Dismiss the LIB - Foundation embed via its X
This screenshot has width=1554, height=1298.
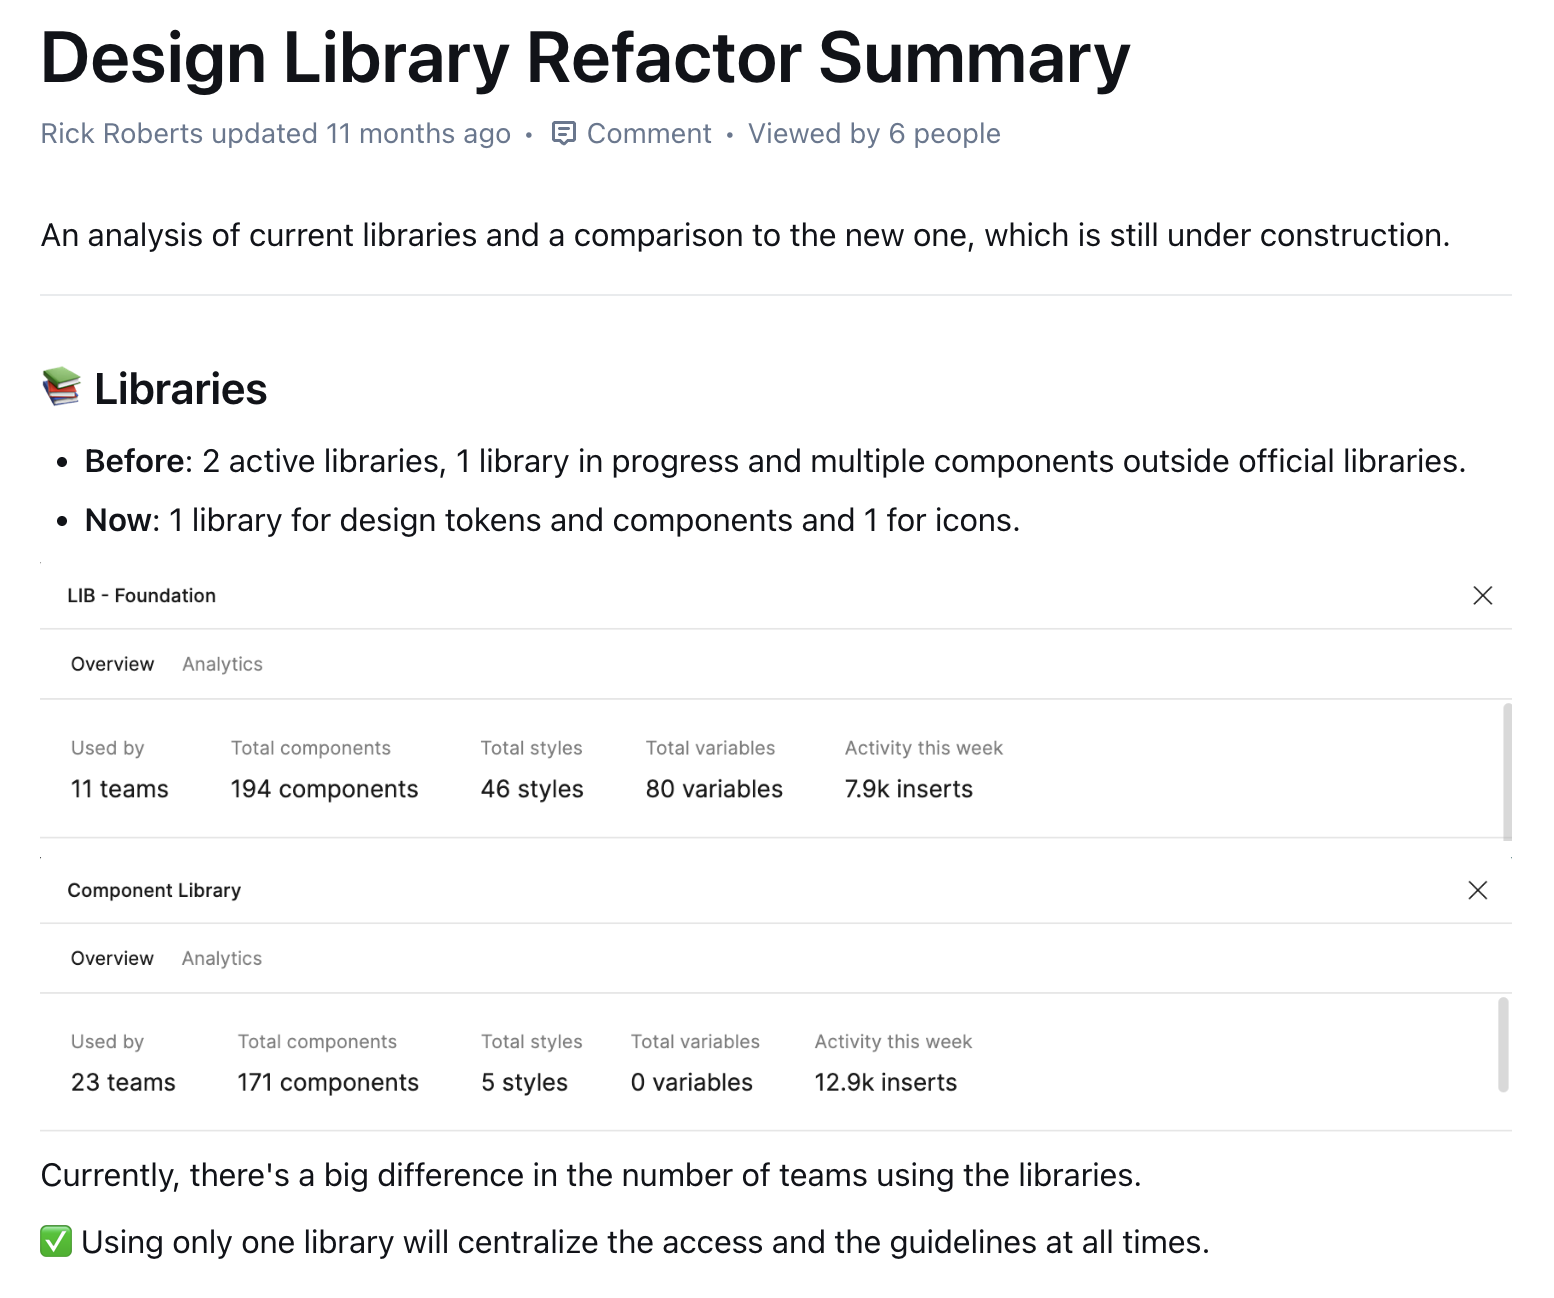click(x=1483, y=595)
